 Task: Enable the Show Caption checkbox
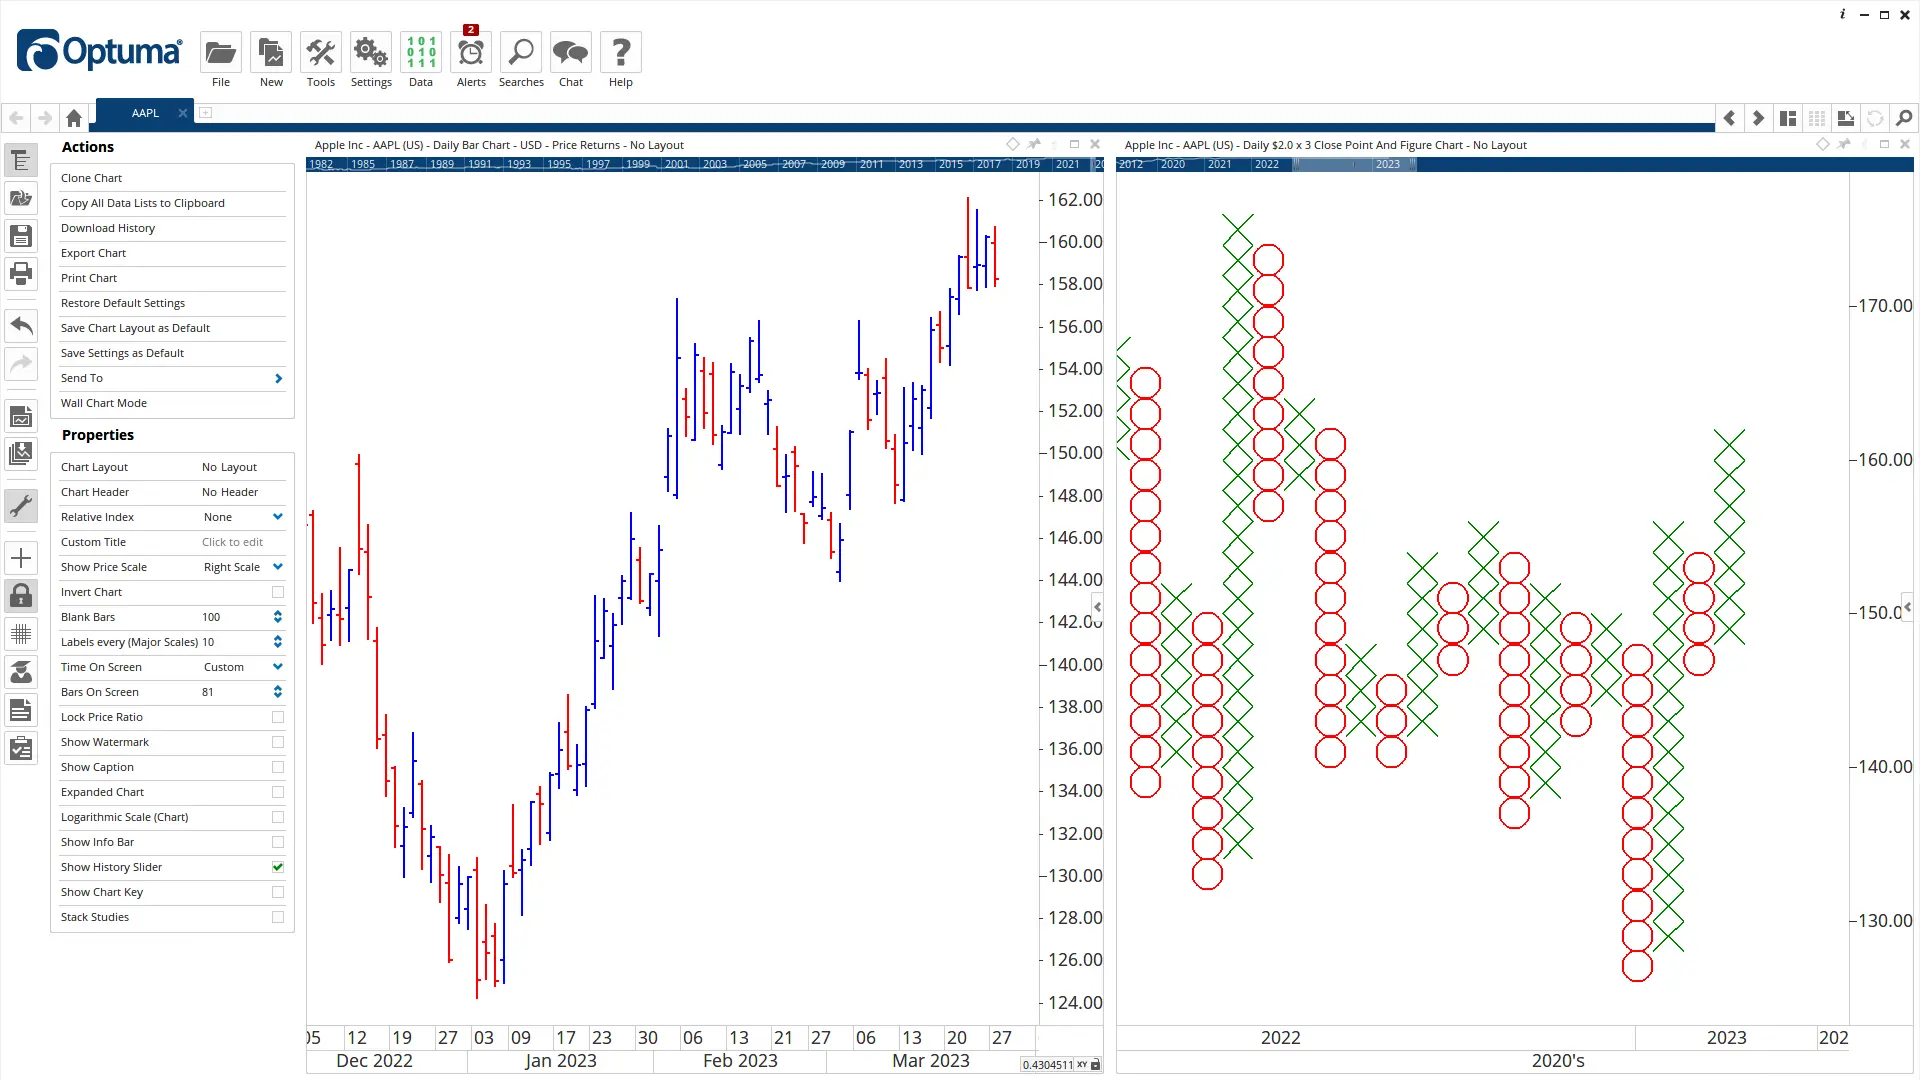click(278, 767)
